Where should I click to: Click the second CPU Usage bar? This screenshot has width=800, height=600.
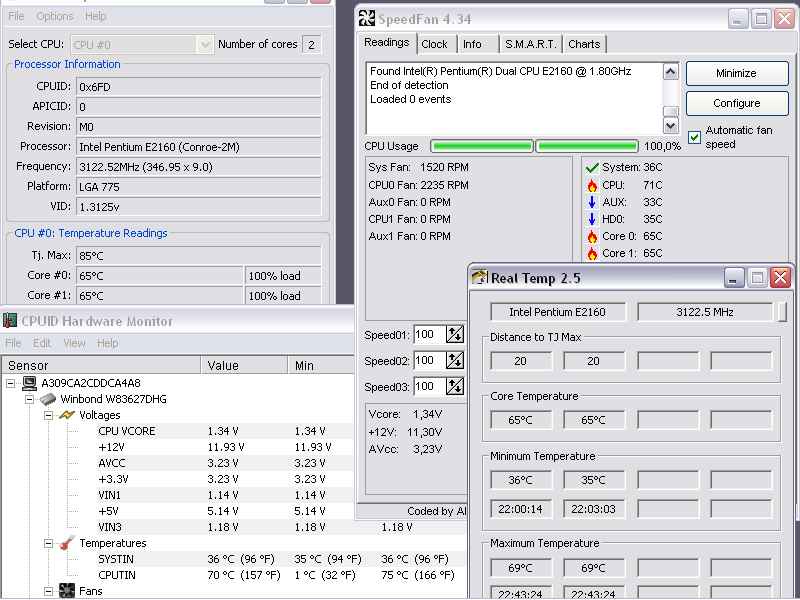(x=587, y=146)
